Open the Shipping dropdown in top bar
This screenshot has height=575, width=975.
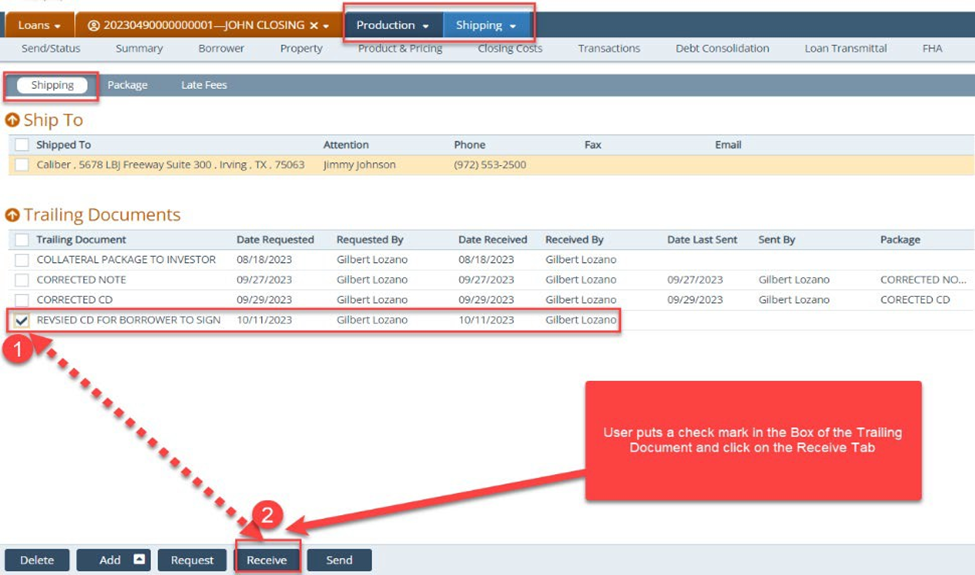(486, 25)
